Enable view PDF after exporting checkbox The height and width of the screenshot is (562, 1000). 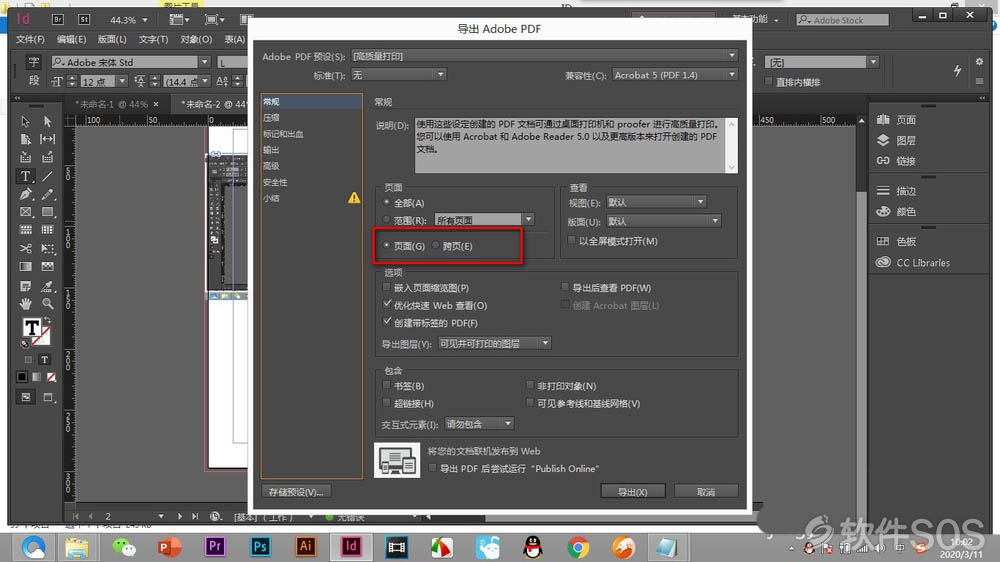tap(565, 287)
